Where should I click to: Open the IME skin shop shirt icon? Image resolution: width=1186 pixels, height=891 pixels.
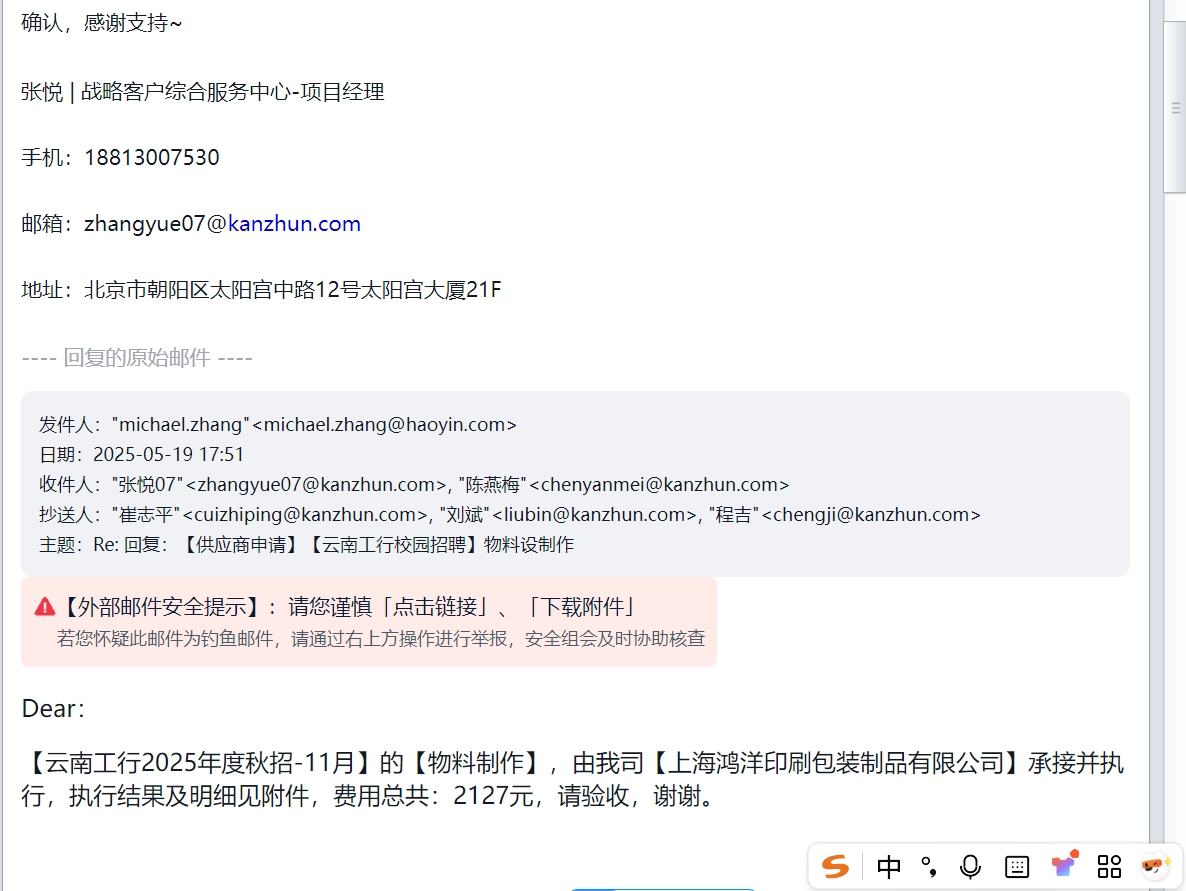click(x=1064, y=865)
